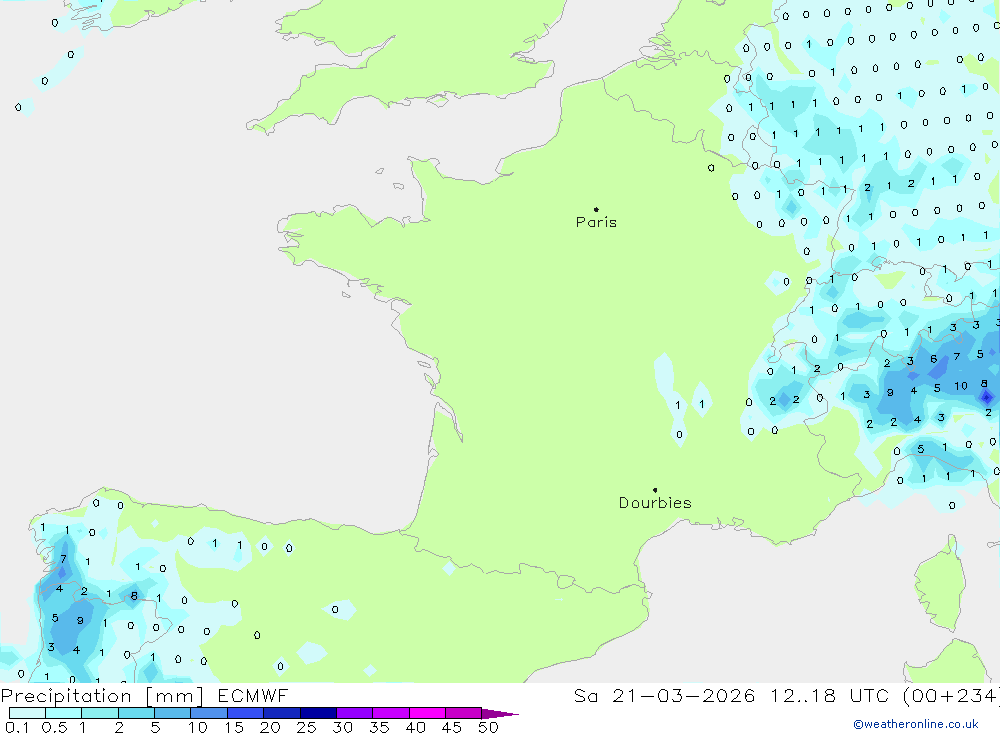Screen dimensions: 1000x733
Task: Click the 'Precipitation [mm]' title text
Action: pos(102,696)
